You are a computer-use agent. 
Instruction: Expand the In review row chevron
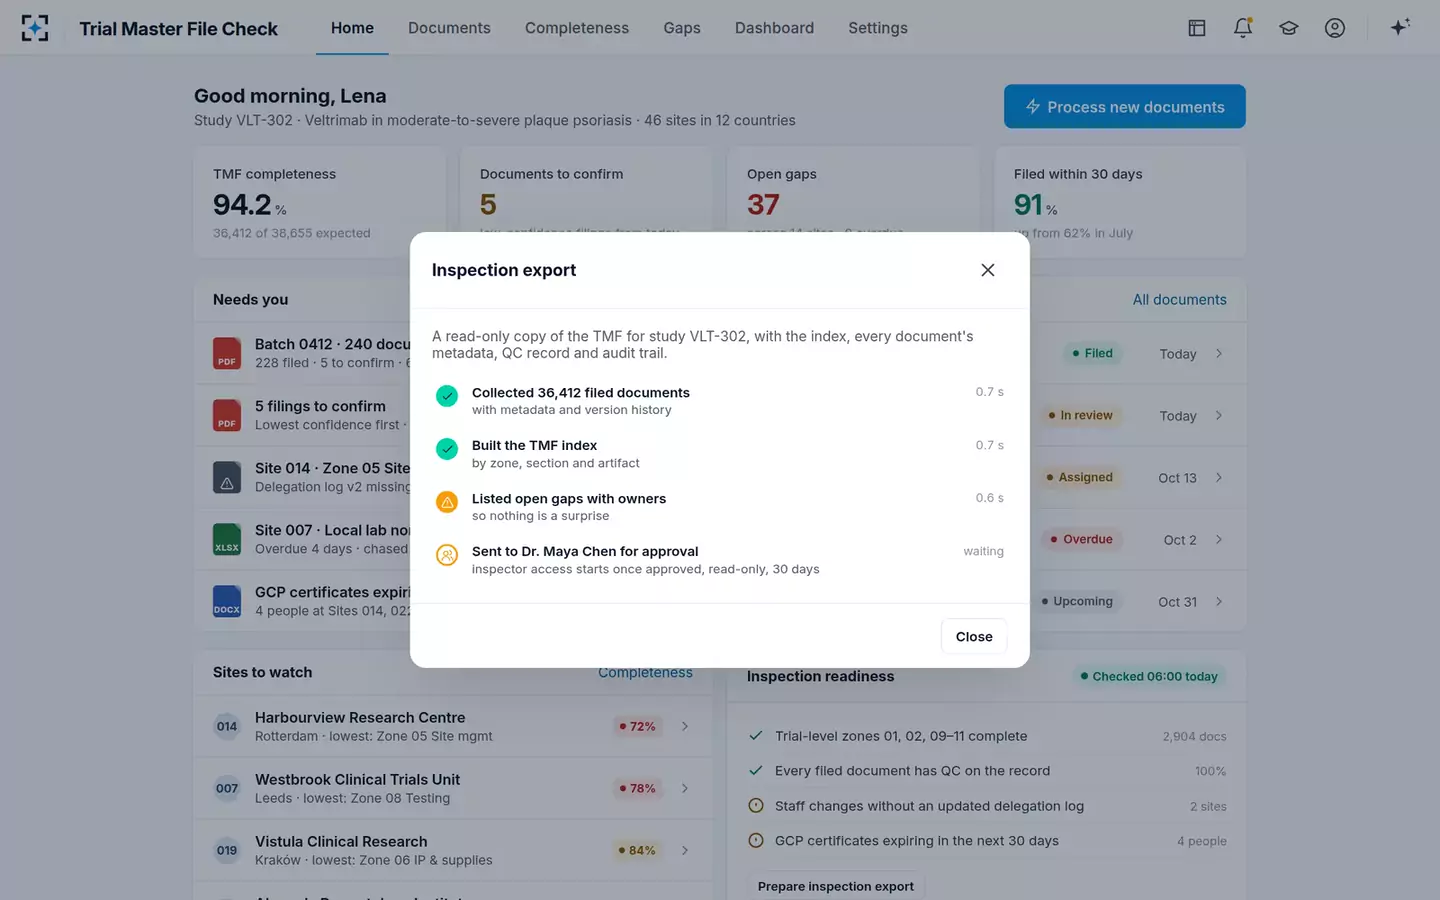(x=1219, y=415)
